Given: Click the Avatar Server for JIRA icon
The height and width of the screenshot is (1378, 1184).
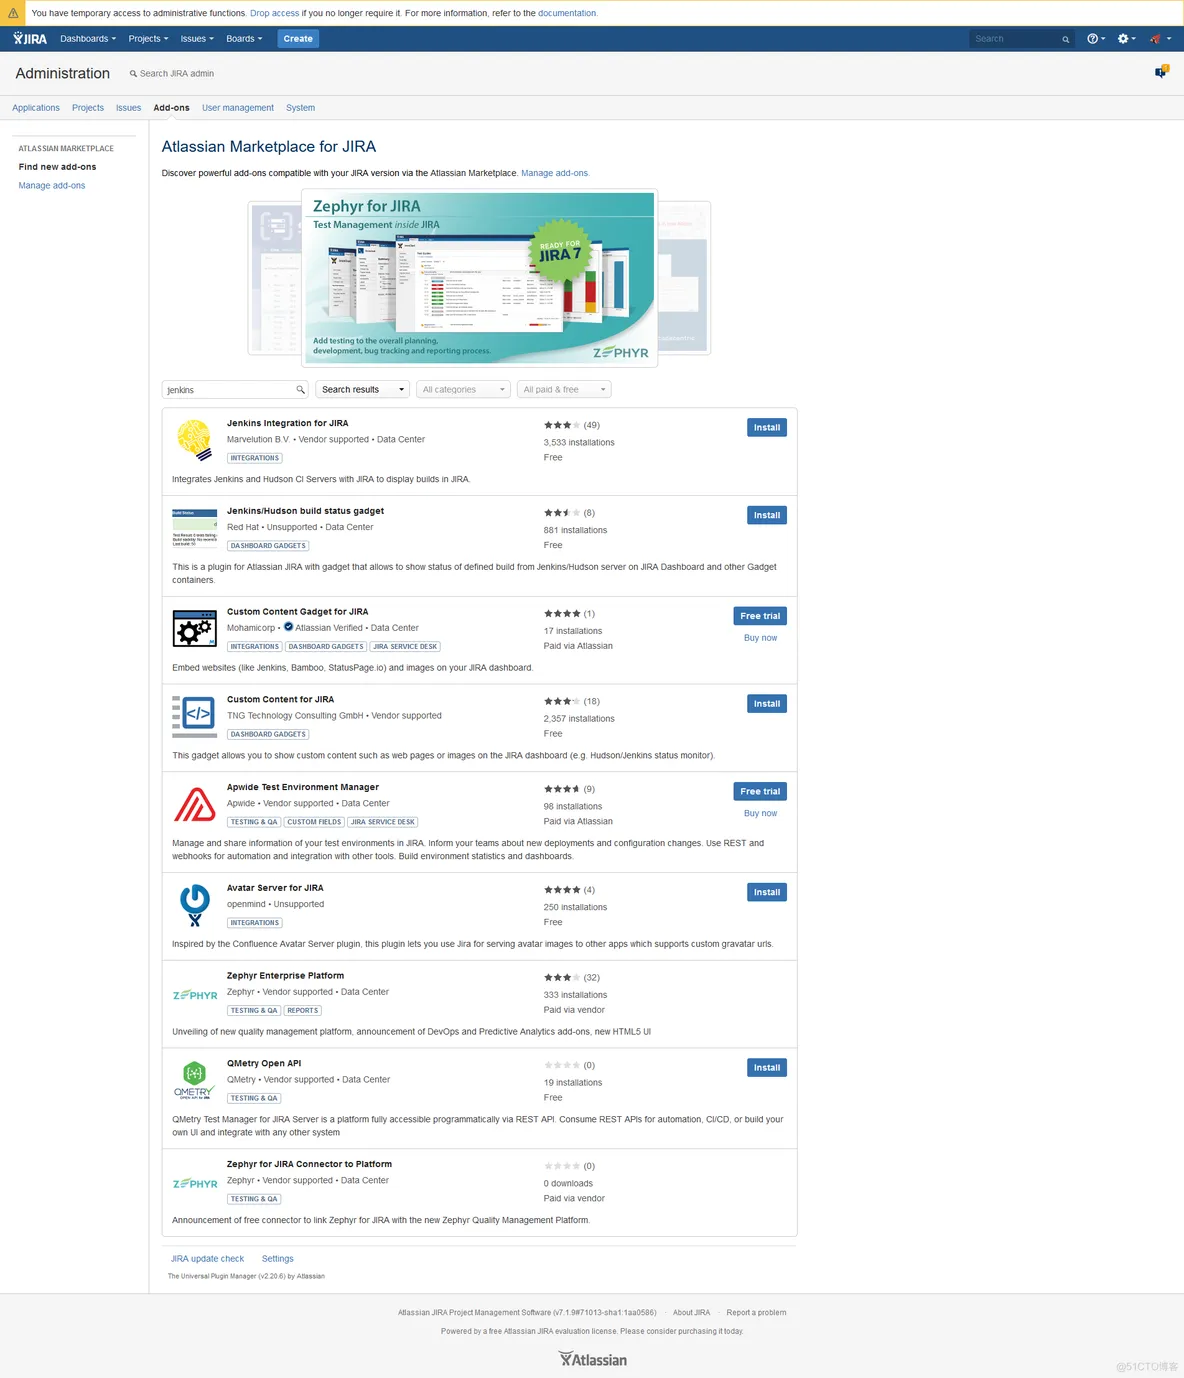Looking at the screenshot, I should click(x=194, y=904).
